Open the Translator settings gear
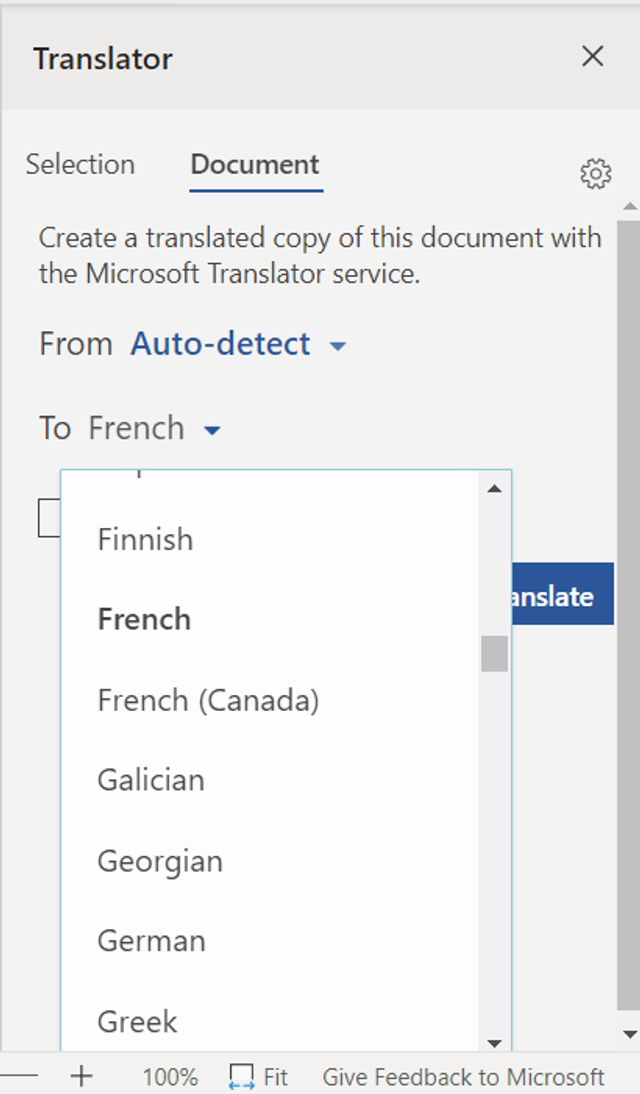The image size is (640, 1094). (x=596, y=173)
